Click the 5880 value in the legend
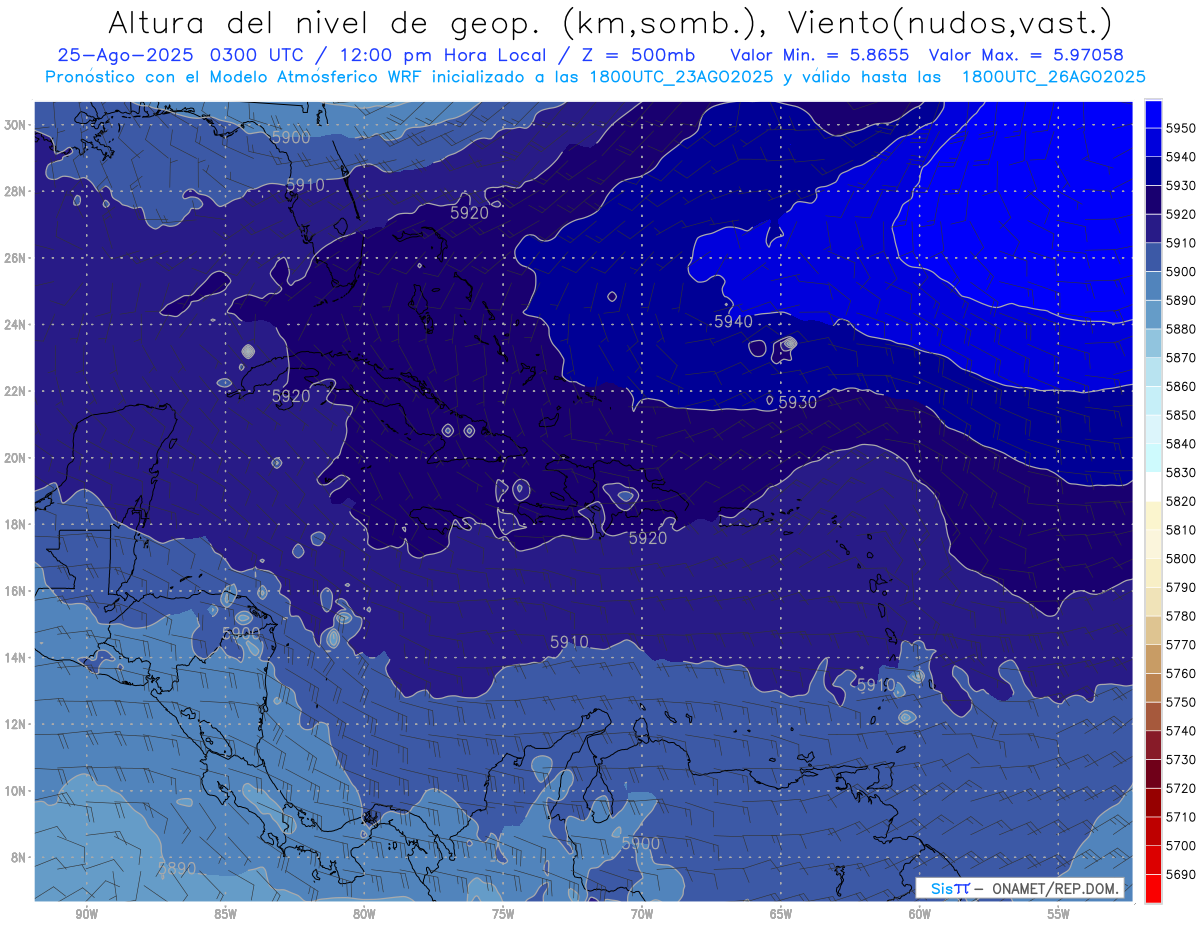 point(1181,329)
